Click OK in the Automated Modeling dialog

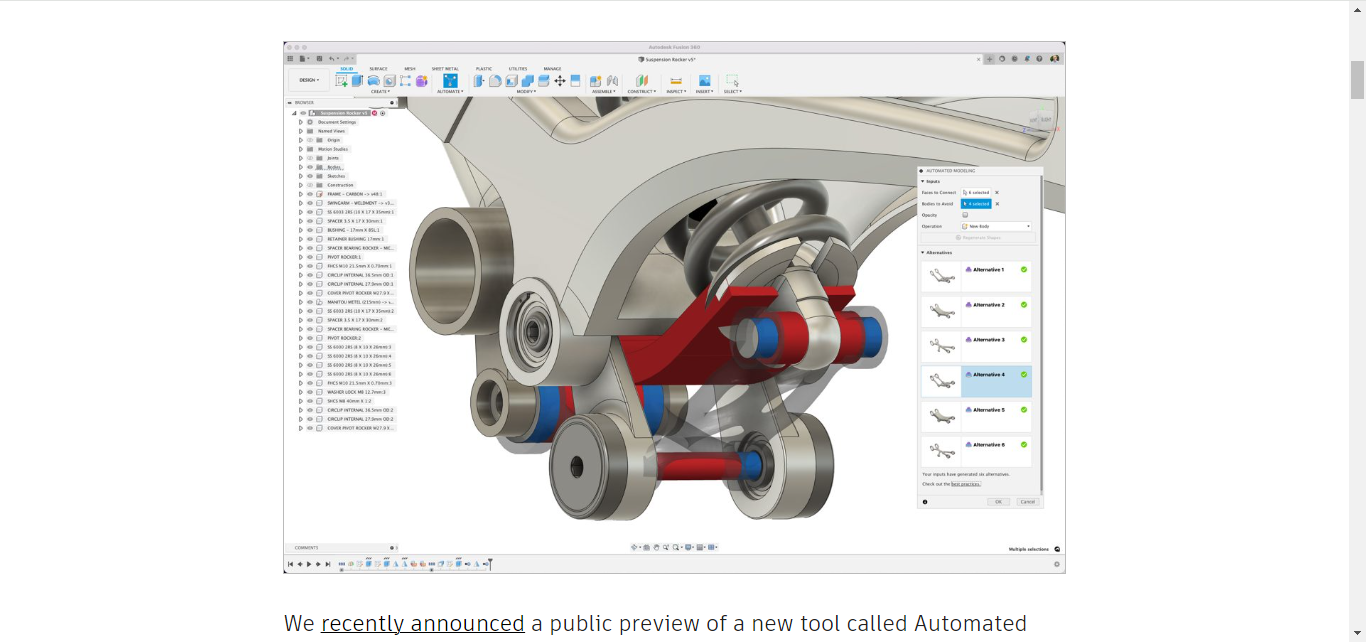tap(999, 502)
